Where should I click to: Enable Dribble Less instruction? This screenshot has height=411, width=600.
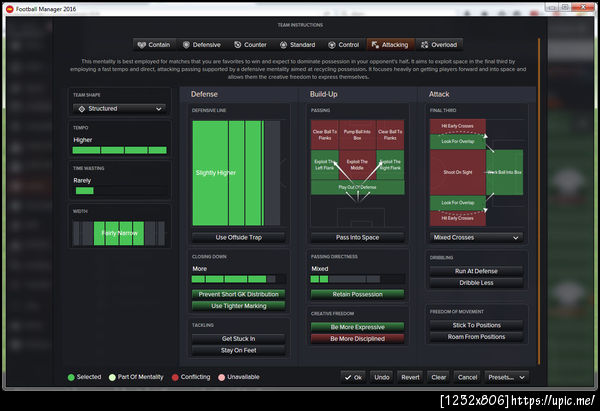point(476,283)
